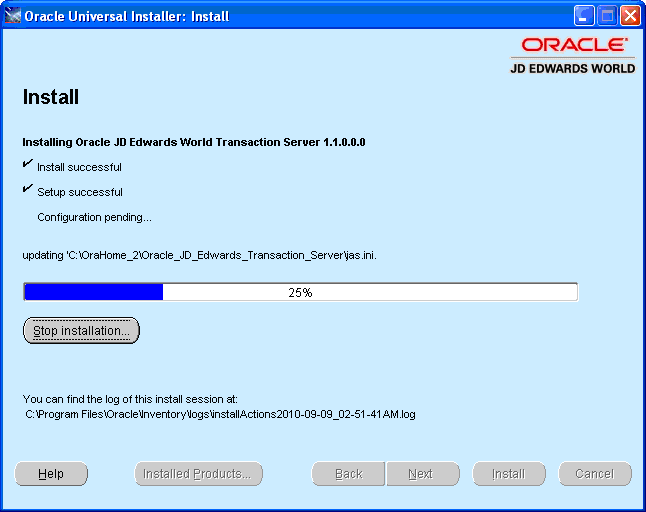Click the Oracle JD Edwards World logo
The width and height of the screenshot is (646, 512).
point(573,56)
